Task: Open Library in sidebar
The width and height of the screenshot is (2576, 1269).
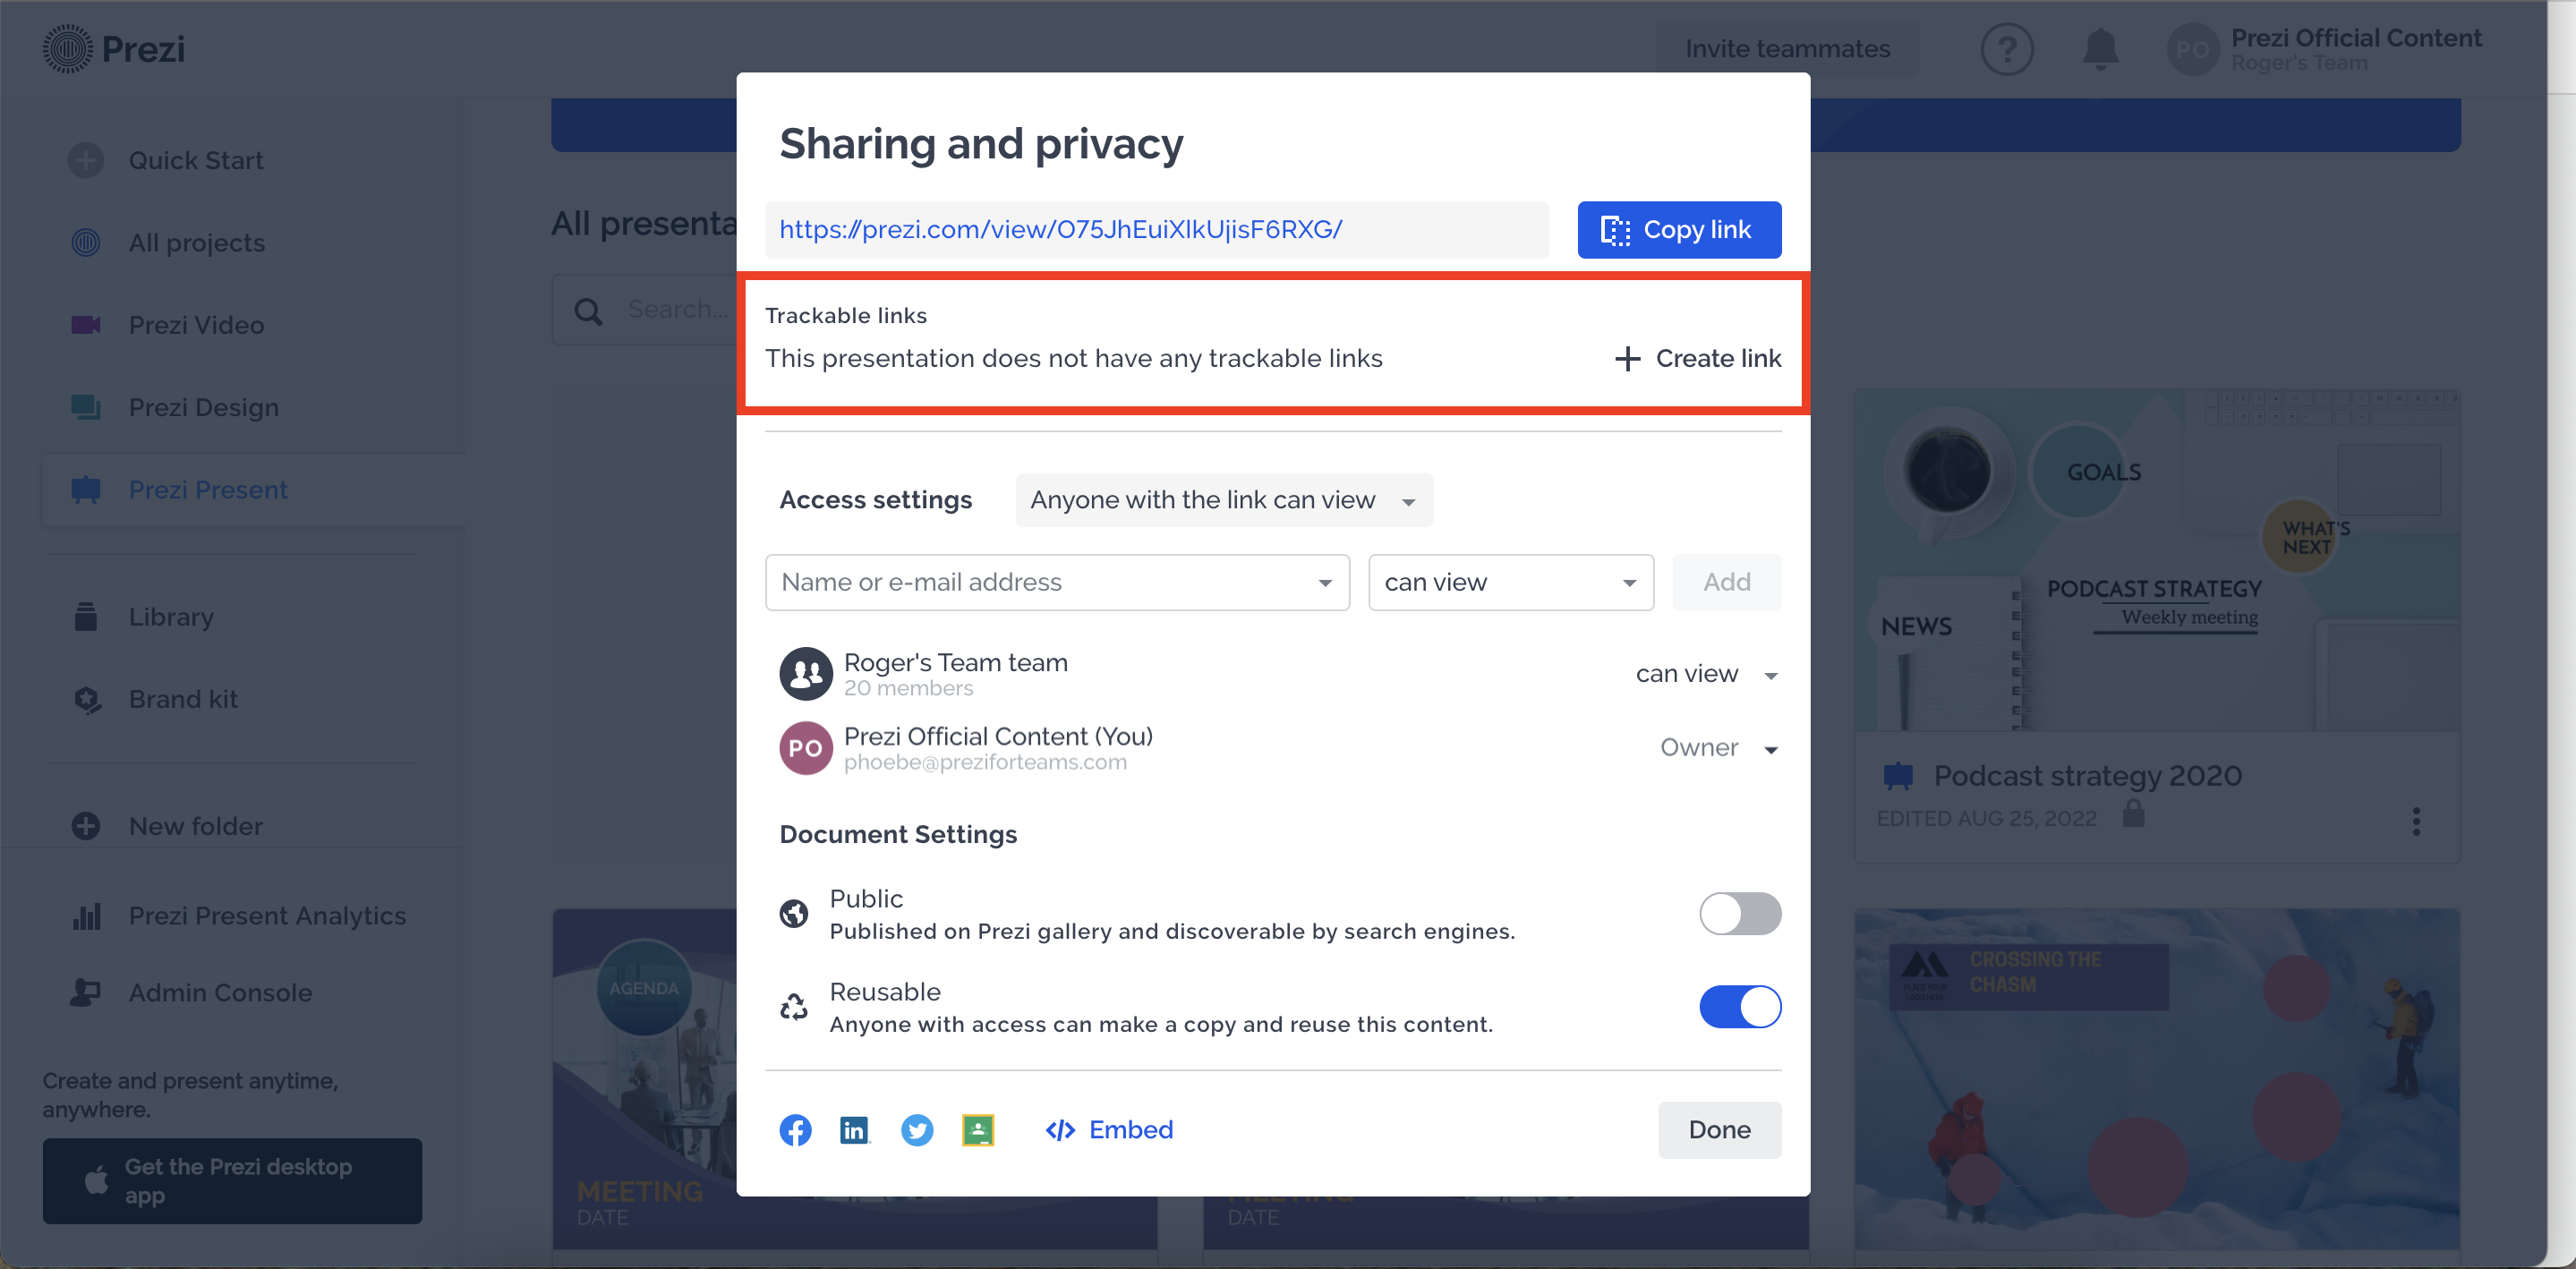Action: pyautogui.click(x=171, y=616)
